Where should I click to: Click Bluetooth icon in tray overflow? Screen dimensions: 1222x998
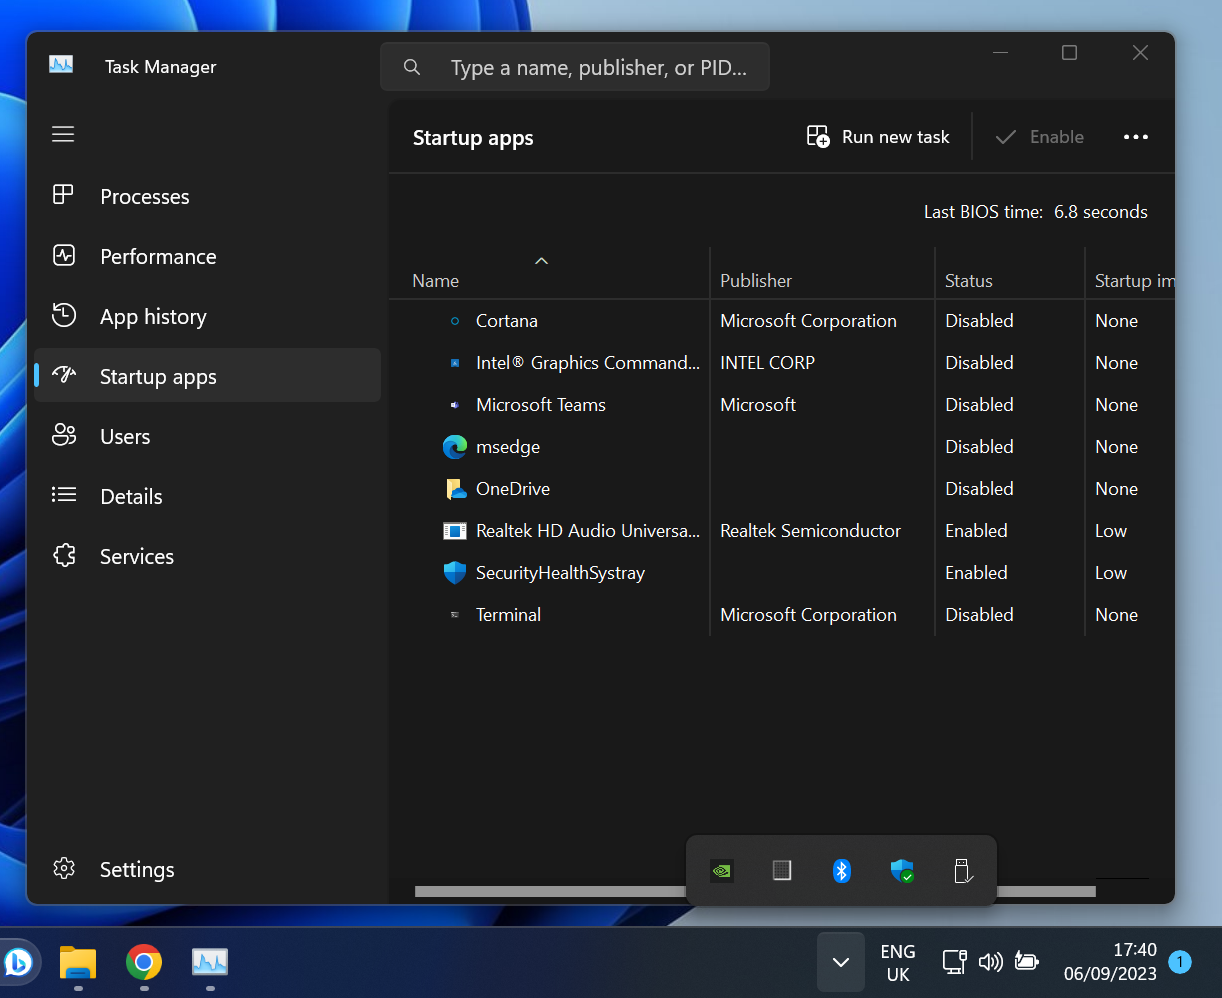[x=842, y=871]
